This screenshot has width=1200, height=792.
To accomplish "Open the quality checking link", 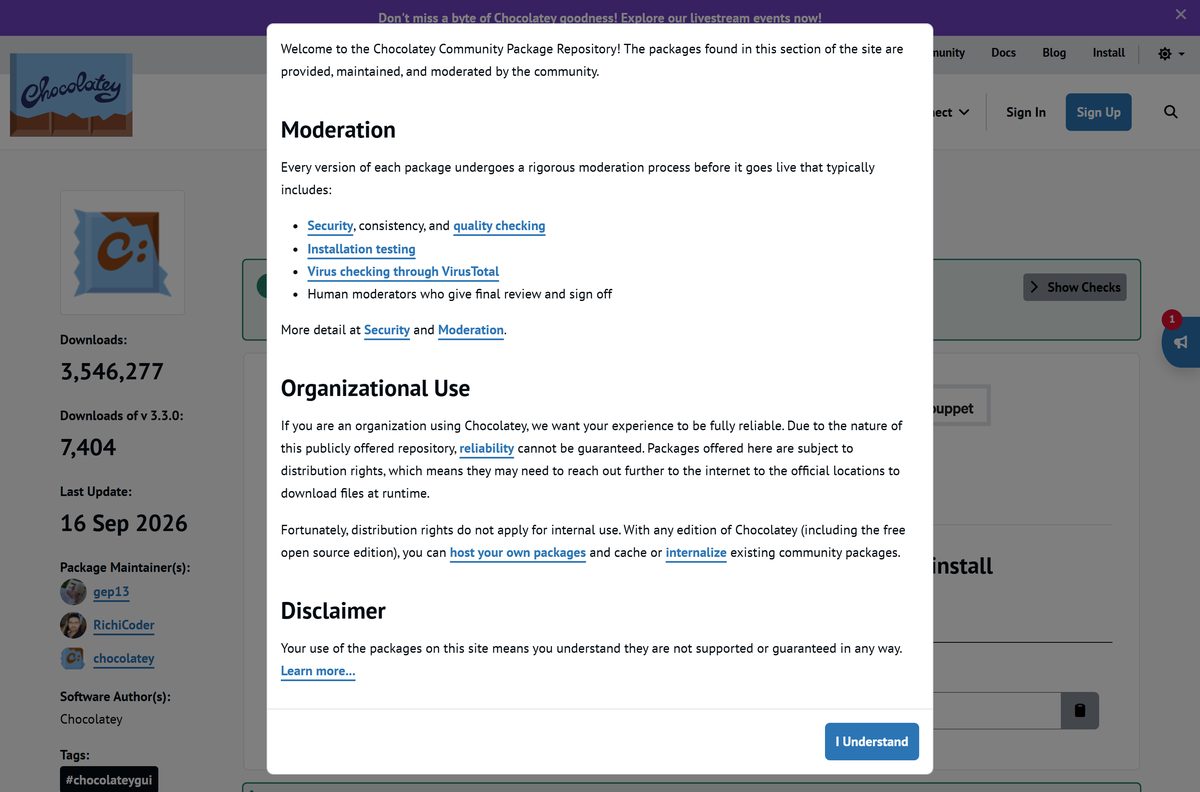I will pyautogui.click(x=499, y=226).
